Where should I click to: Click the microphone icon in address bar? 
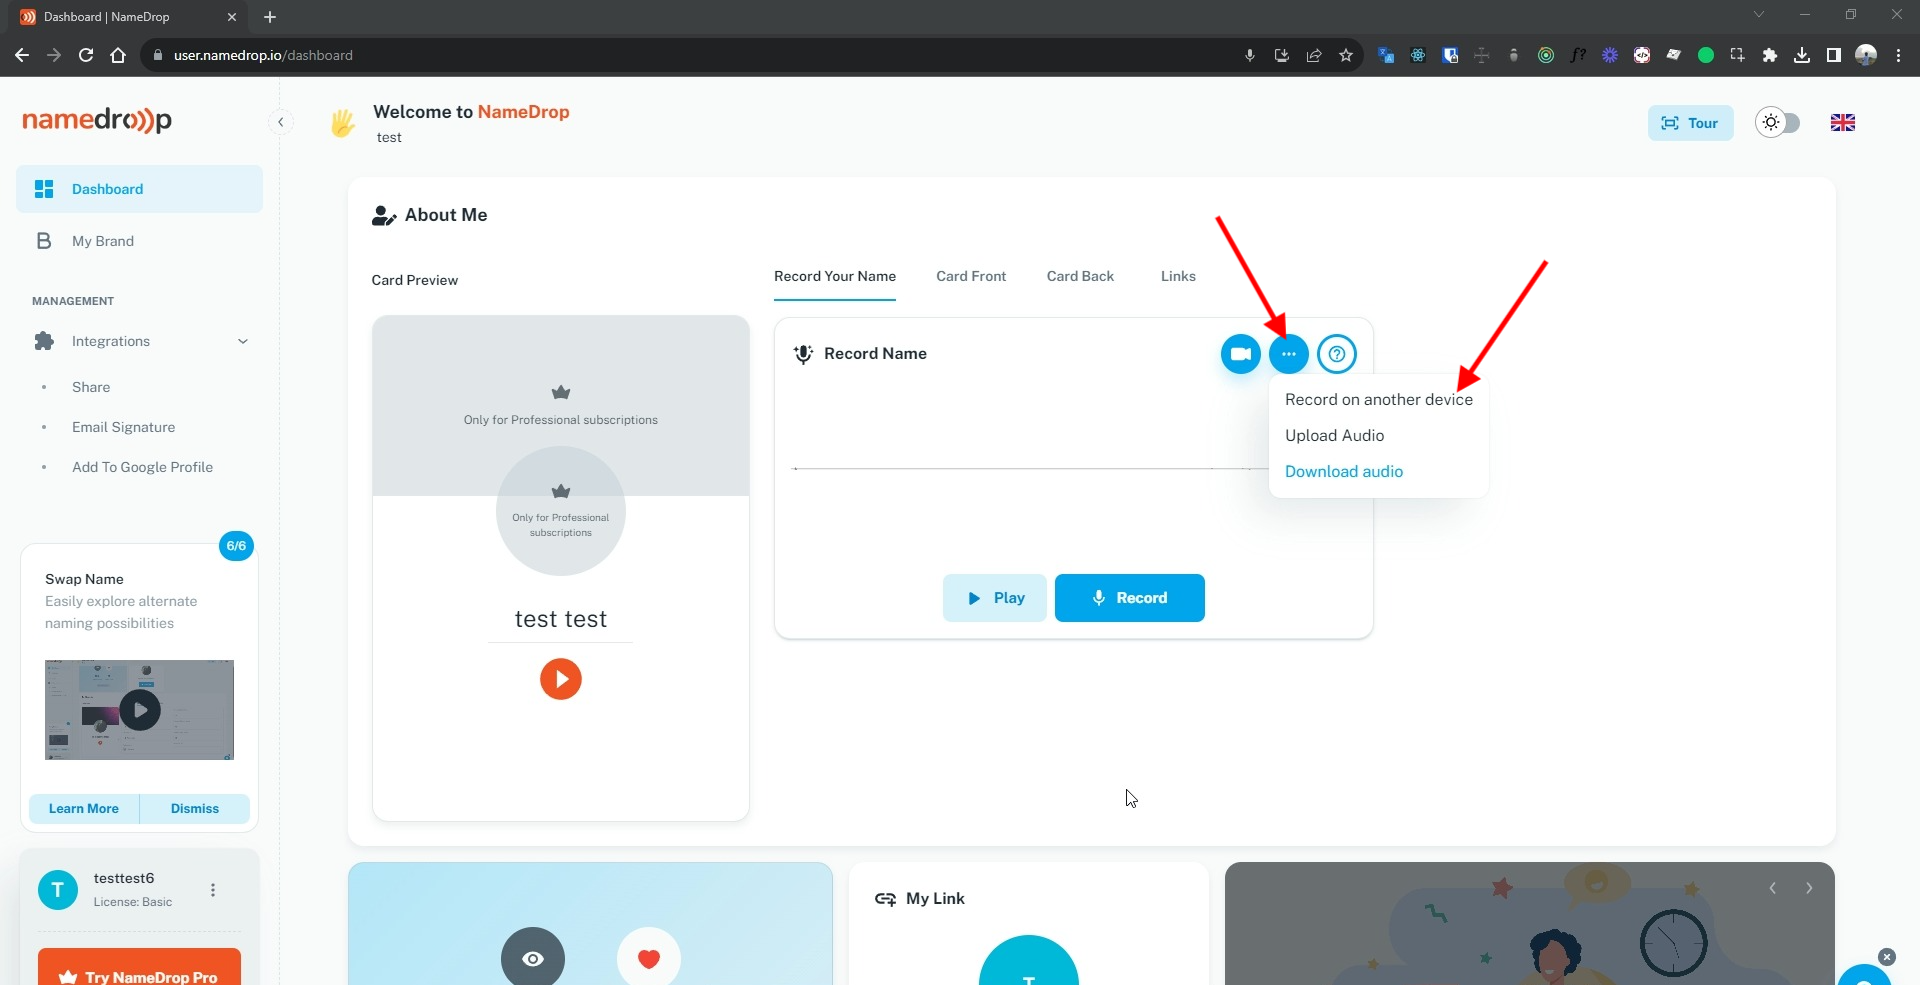(1250, 55)
